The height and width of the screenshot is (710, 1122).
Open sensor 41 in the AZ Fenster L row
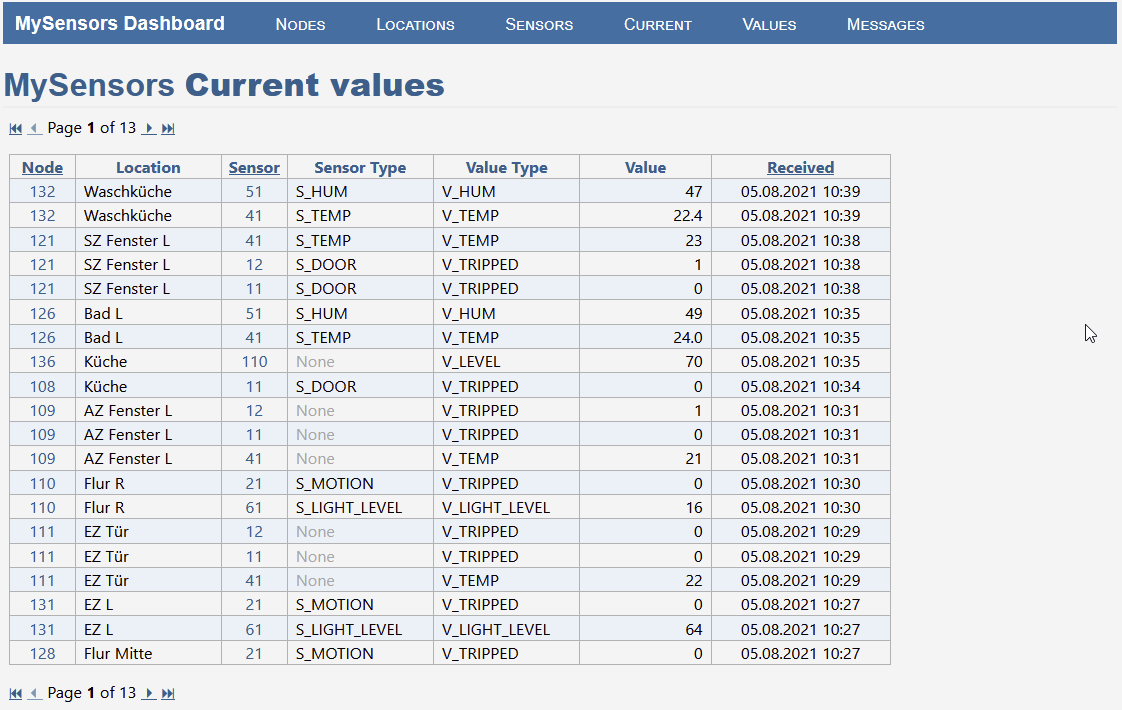tap(254, 459)
